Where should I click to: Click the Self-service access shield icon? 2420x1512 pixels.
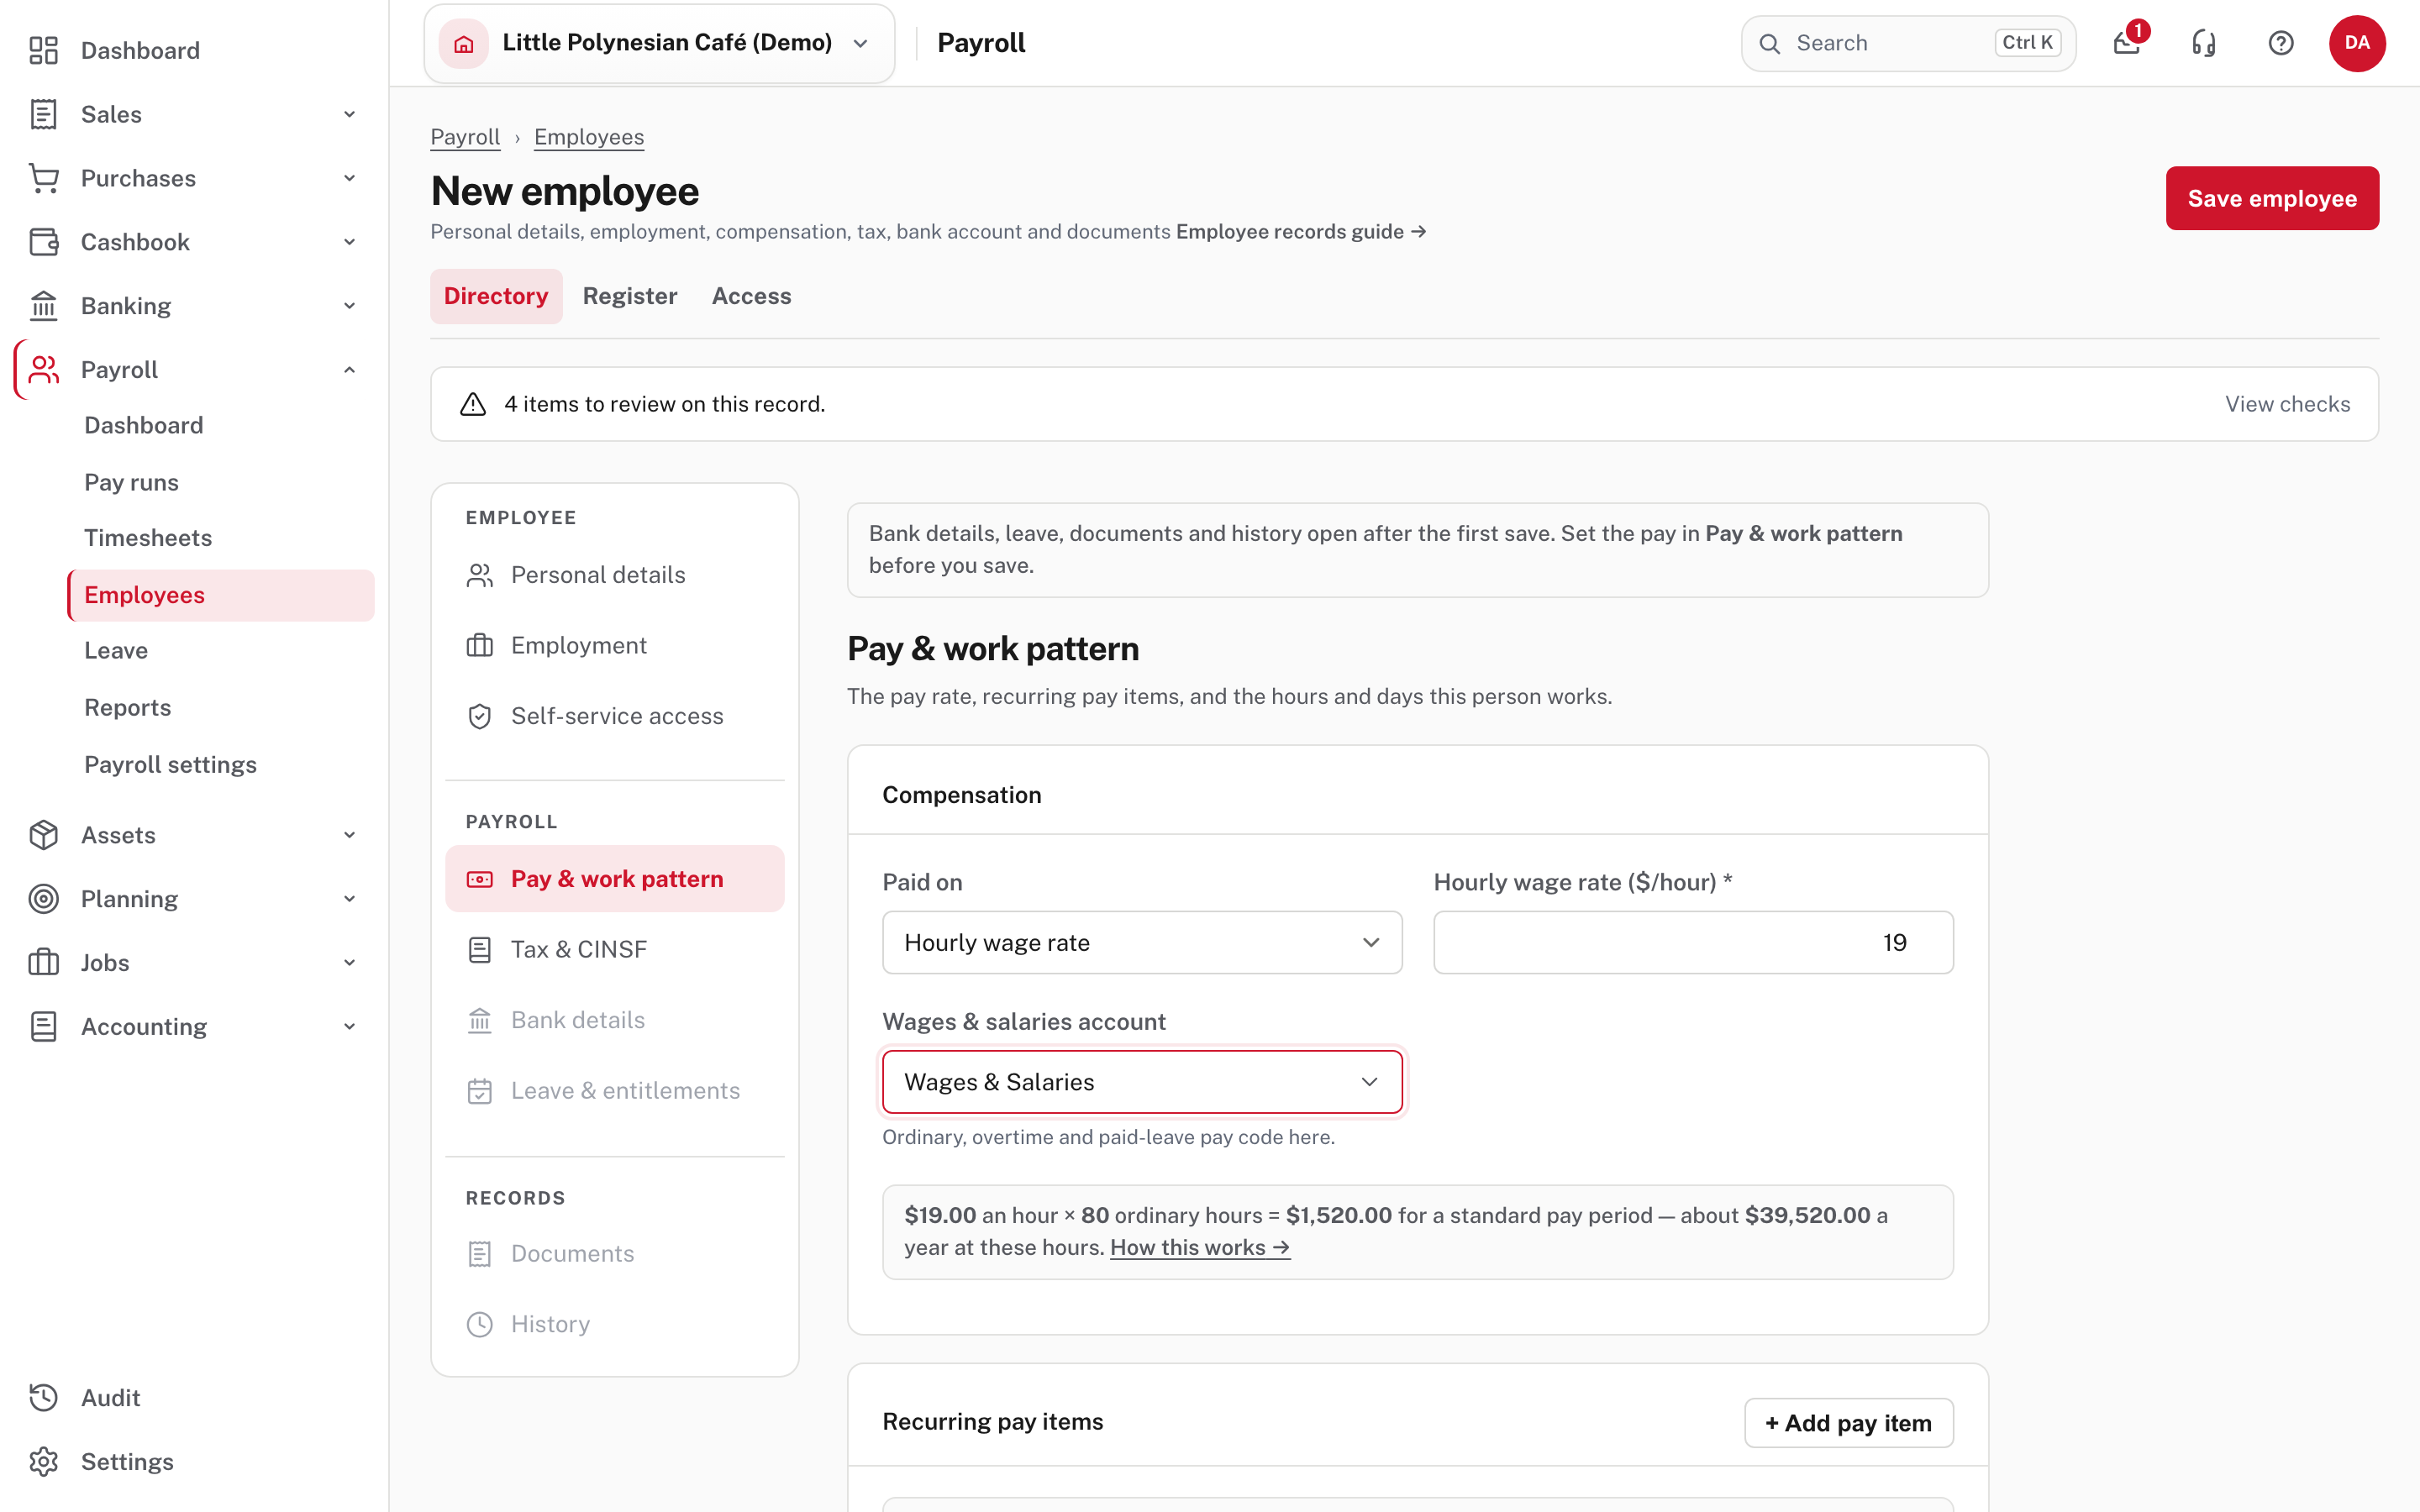click(480, 716)
